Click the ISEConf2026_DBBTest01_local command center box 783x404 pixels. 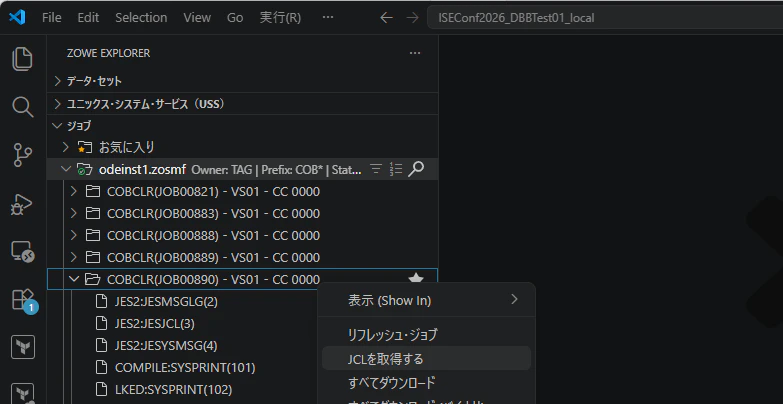pos(605,18)
